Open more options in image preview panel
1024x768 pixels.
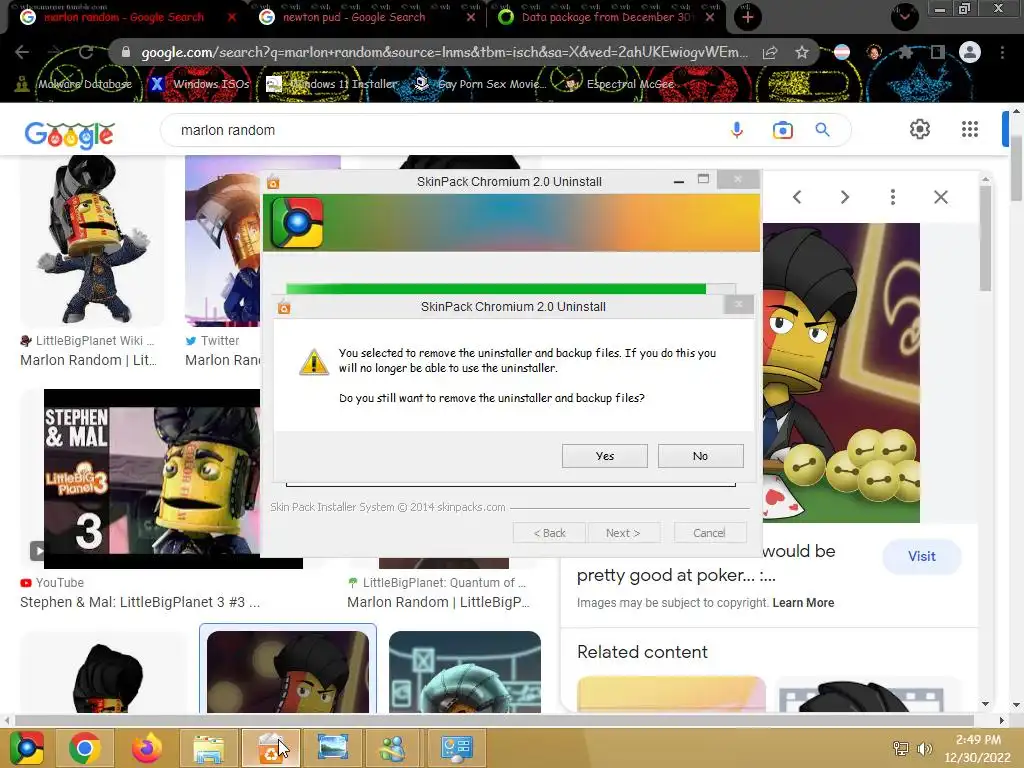(x=893, y=197)
